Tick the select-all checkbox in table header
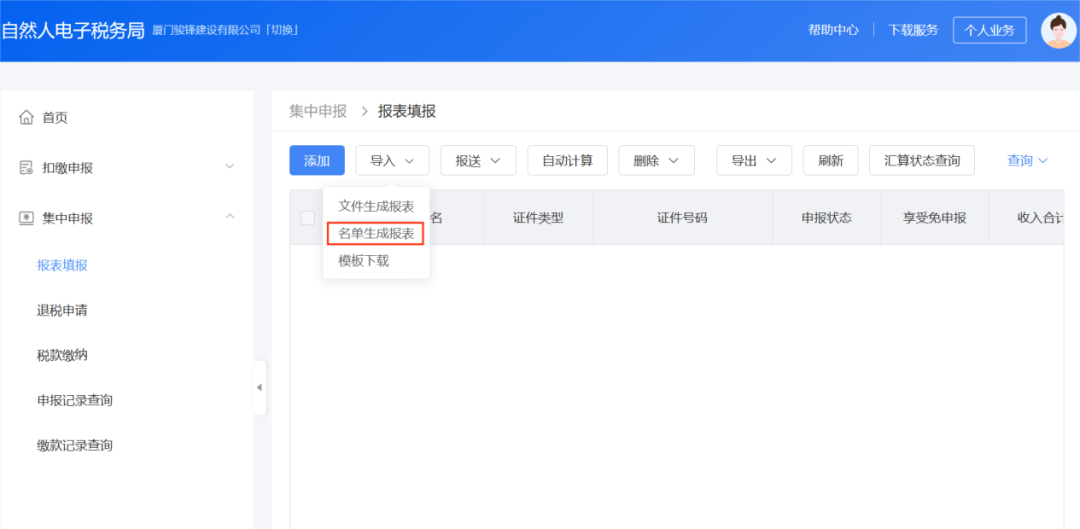Screen dimensions: 1080x529 click(308, 218)
